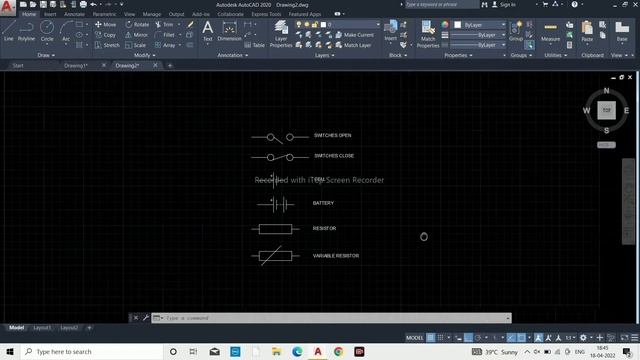Click Match Properties tool
The height and width of the screenshot is (360, 640).
pyautogui.click(x=428, y=34)
